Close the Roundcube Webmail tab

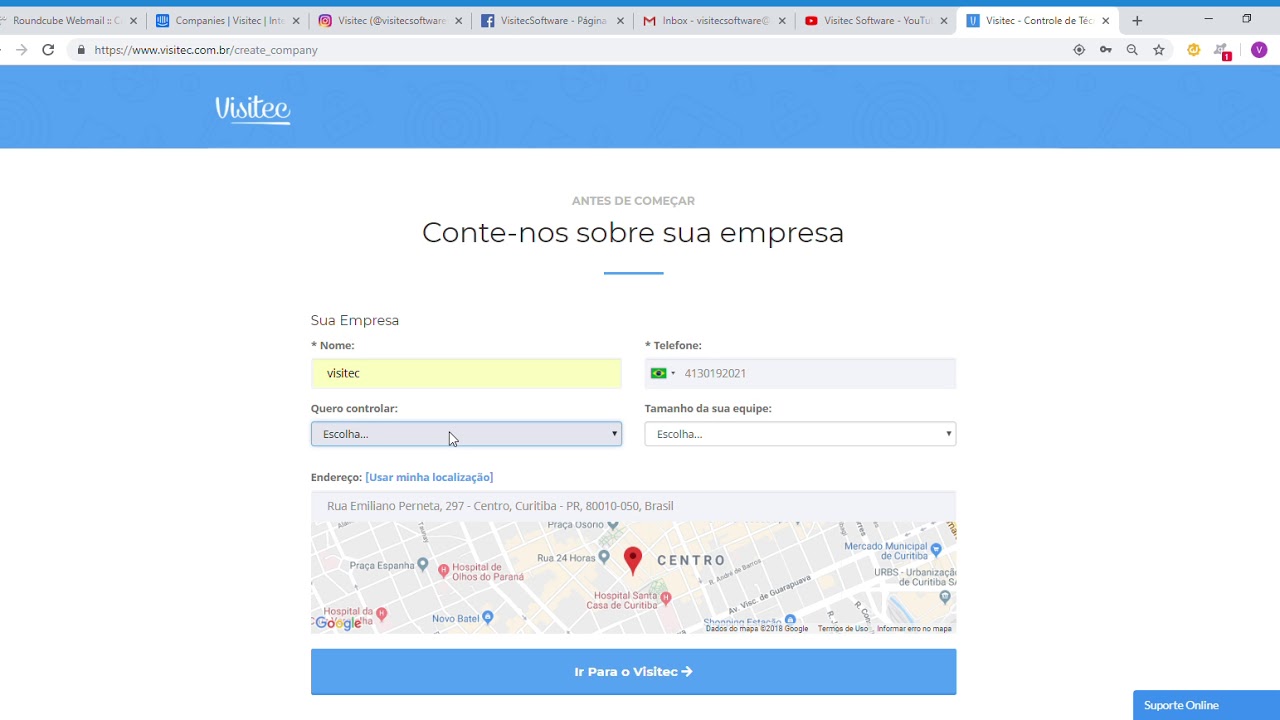click(x=133, y=21)
